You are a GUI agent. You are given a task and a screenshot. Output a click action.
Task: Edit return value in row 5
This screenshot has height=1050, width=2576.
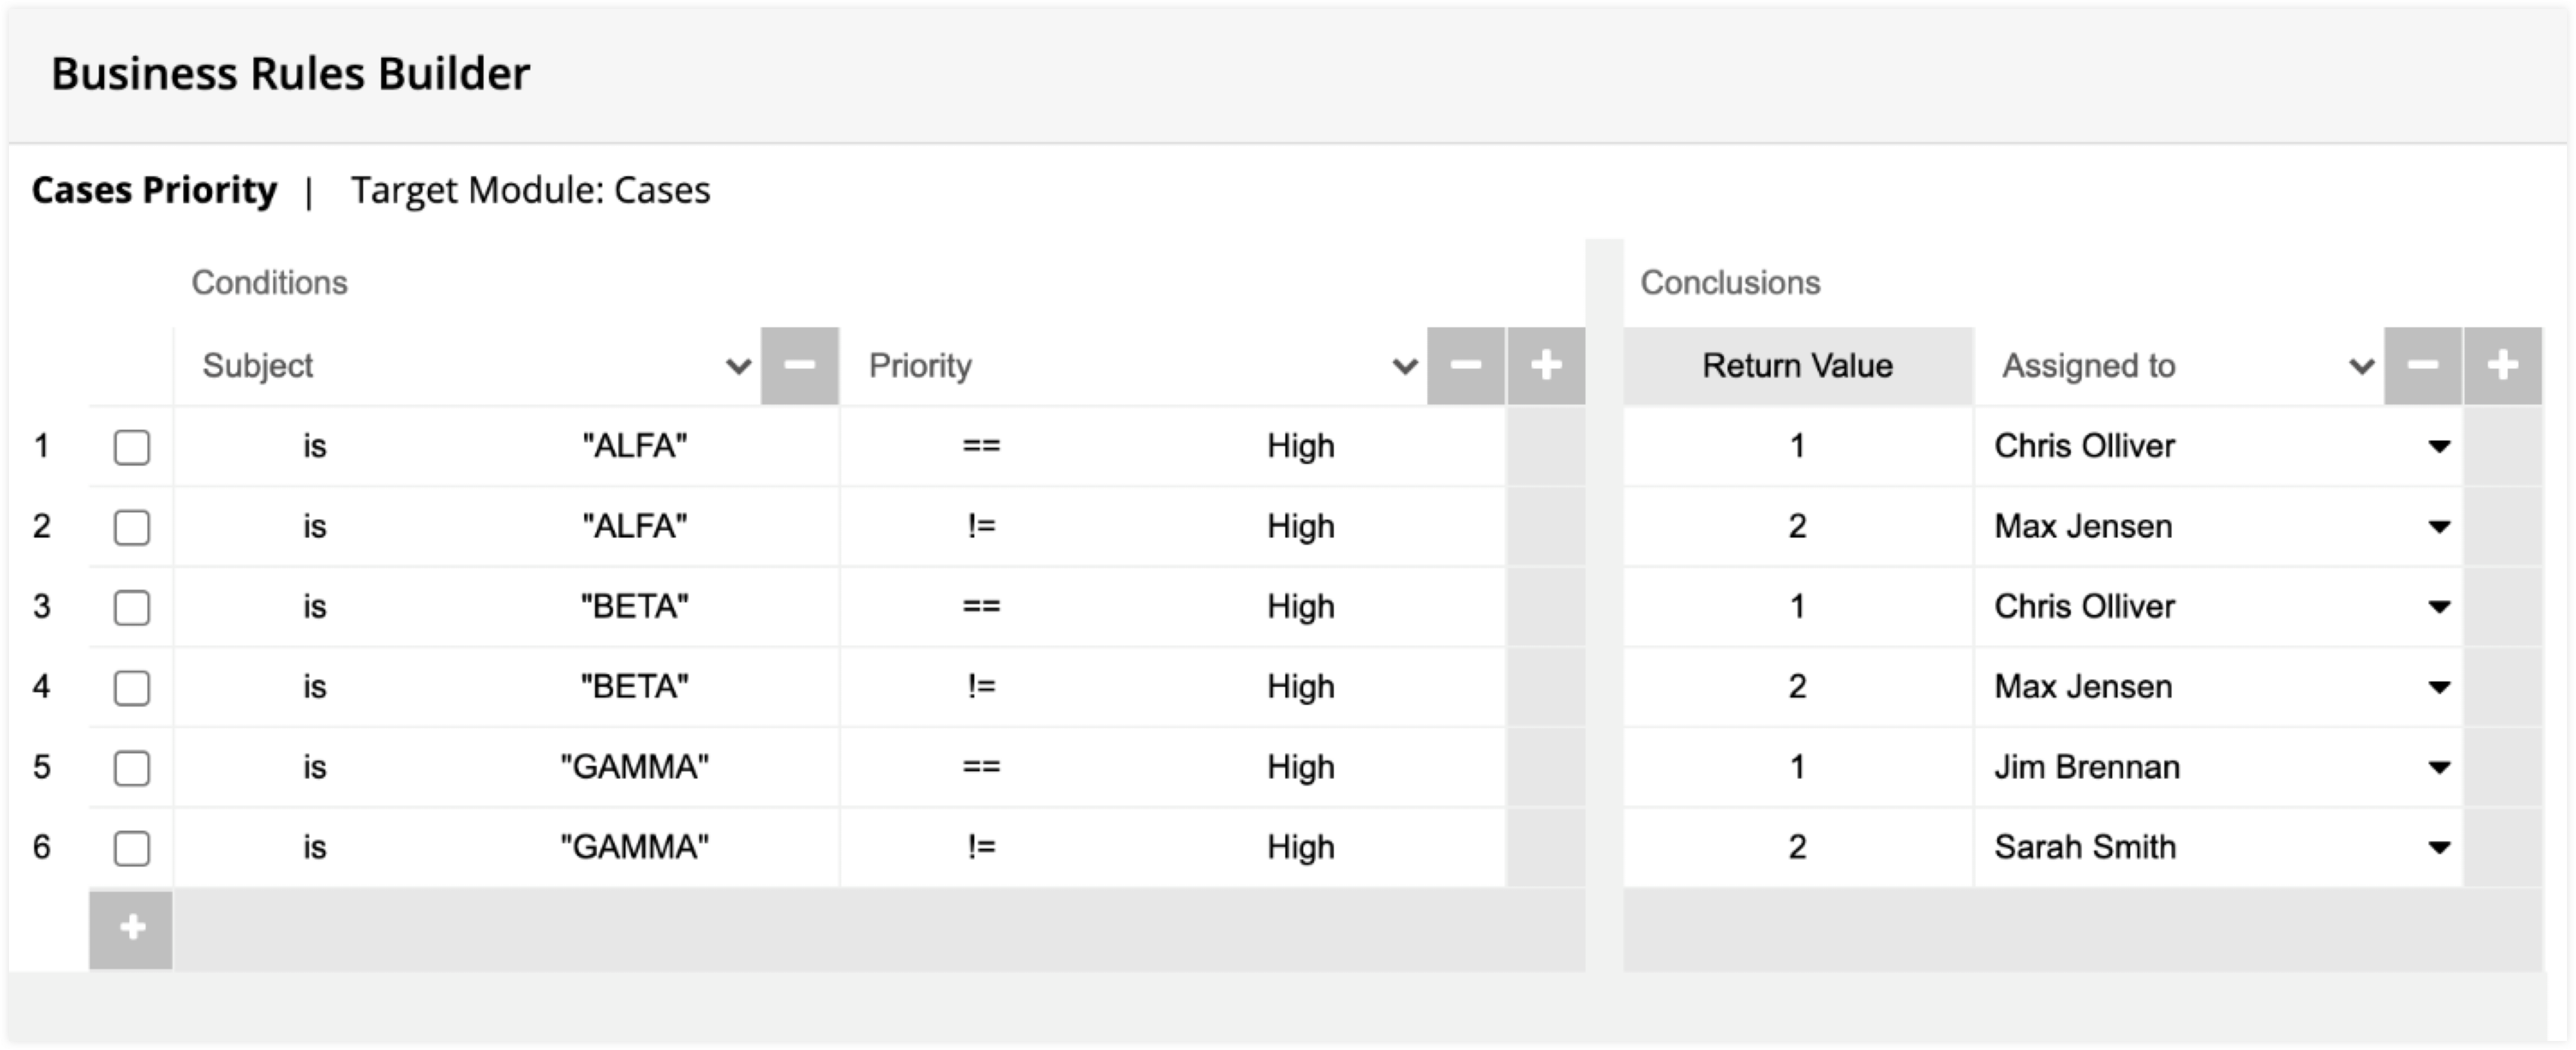1797,767
